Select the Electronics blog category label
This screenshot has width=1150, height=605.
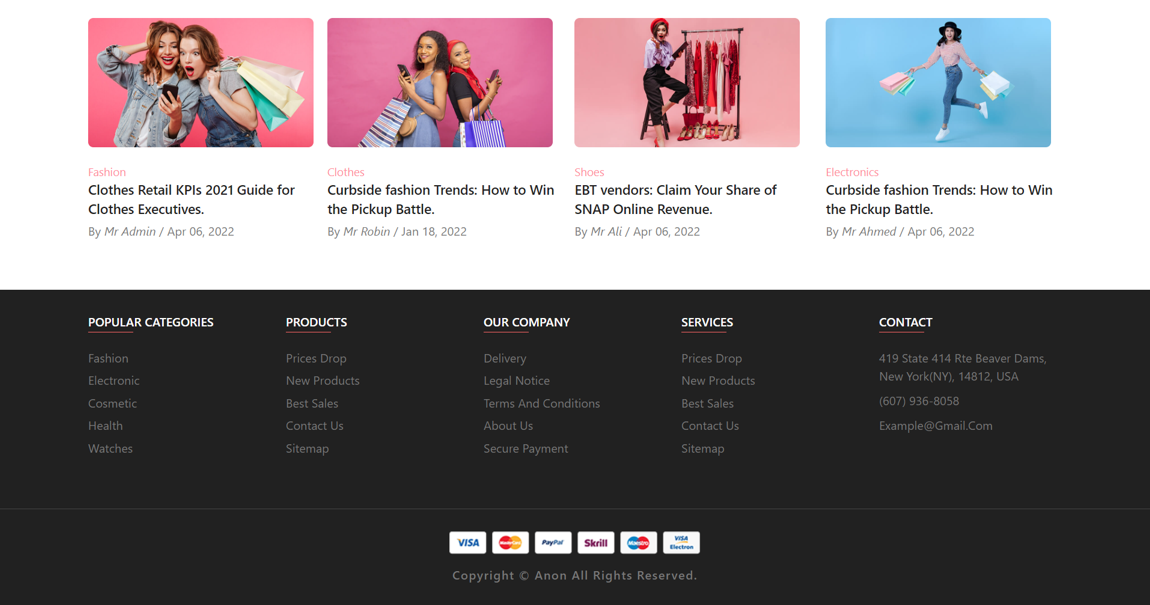click(852, 172)
